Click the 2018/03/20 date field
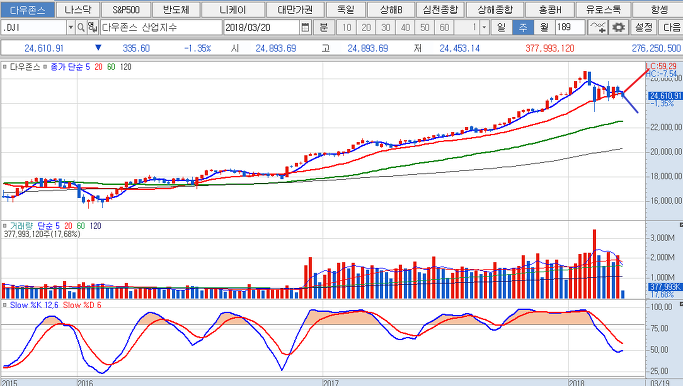 pos(261,27)
